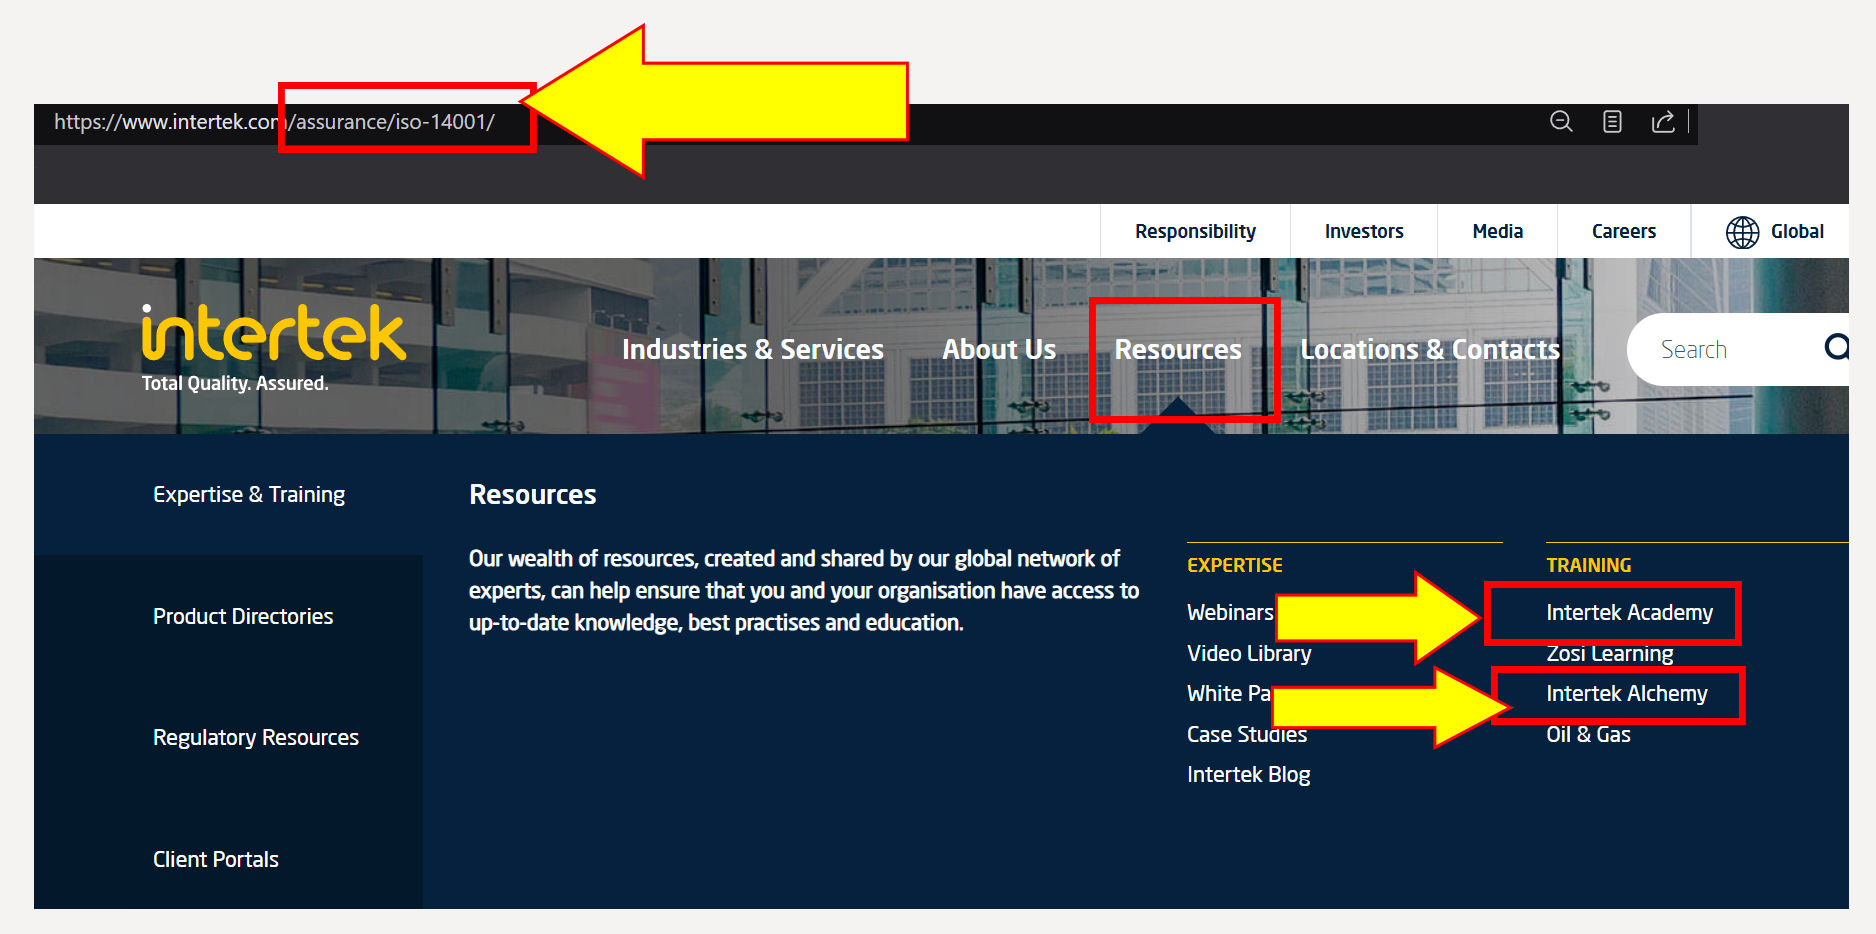The width and height of the screenshot is (1876, 934).
Task: Click the share icon in address bar
Action: (x=1663, y=122)
